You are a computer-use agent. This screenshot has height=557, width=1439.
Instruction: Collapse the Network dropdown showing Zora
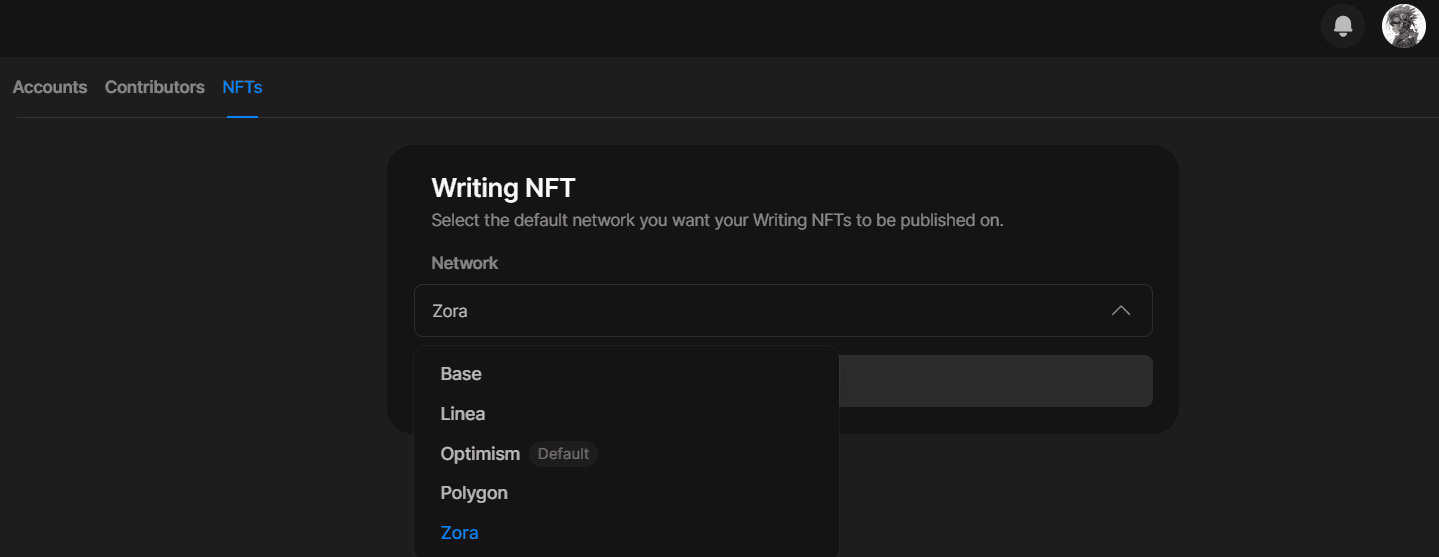tap(783, 311)
